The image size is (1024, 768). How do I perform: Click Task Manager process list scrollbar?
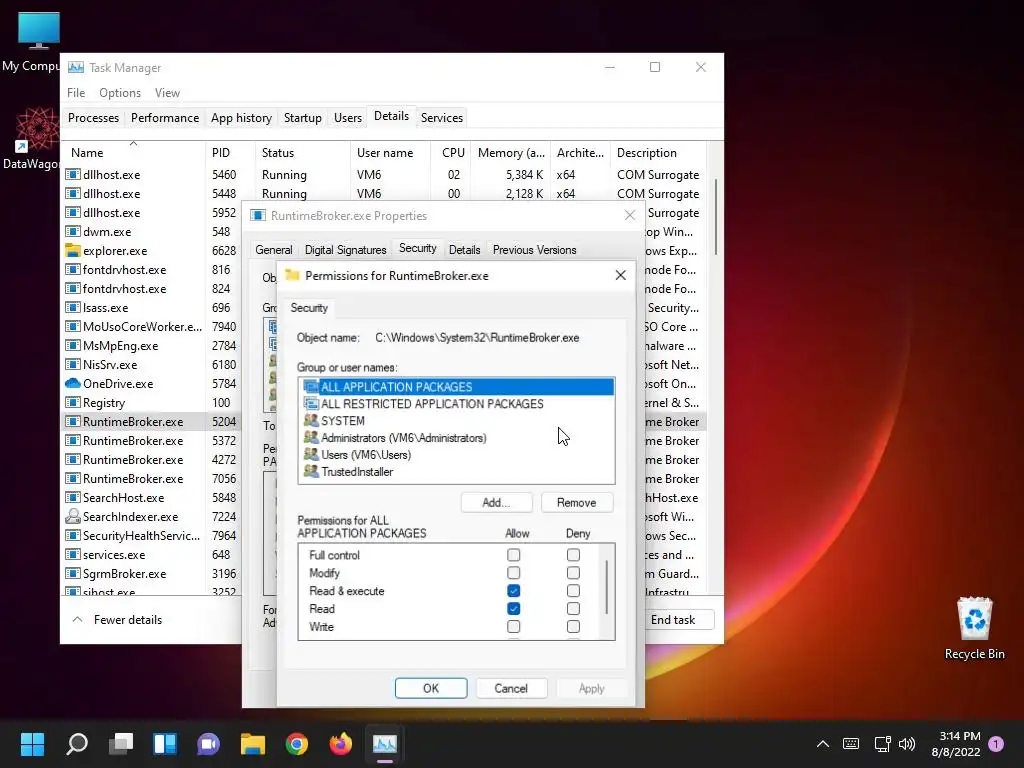click(x=716, y=217)
